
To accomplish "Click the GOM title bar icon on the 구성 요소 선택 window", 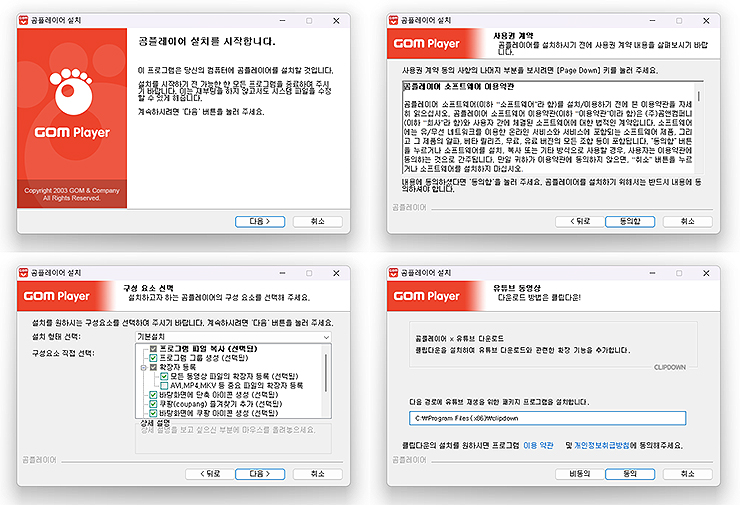I will click(x=24, y=273).
